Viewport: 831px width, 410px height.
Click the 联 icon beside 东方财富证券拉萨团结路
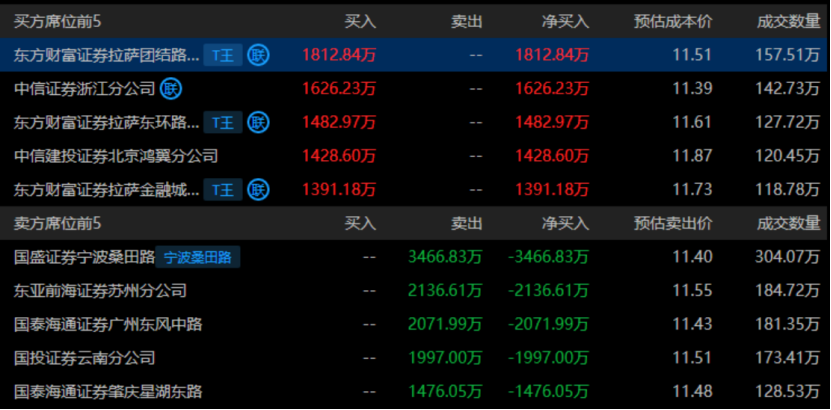pyautogui.click(x=258, y=55)
